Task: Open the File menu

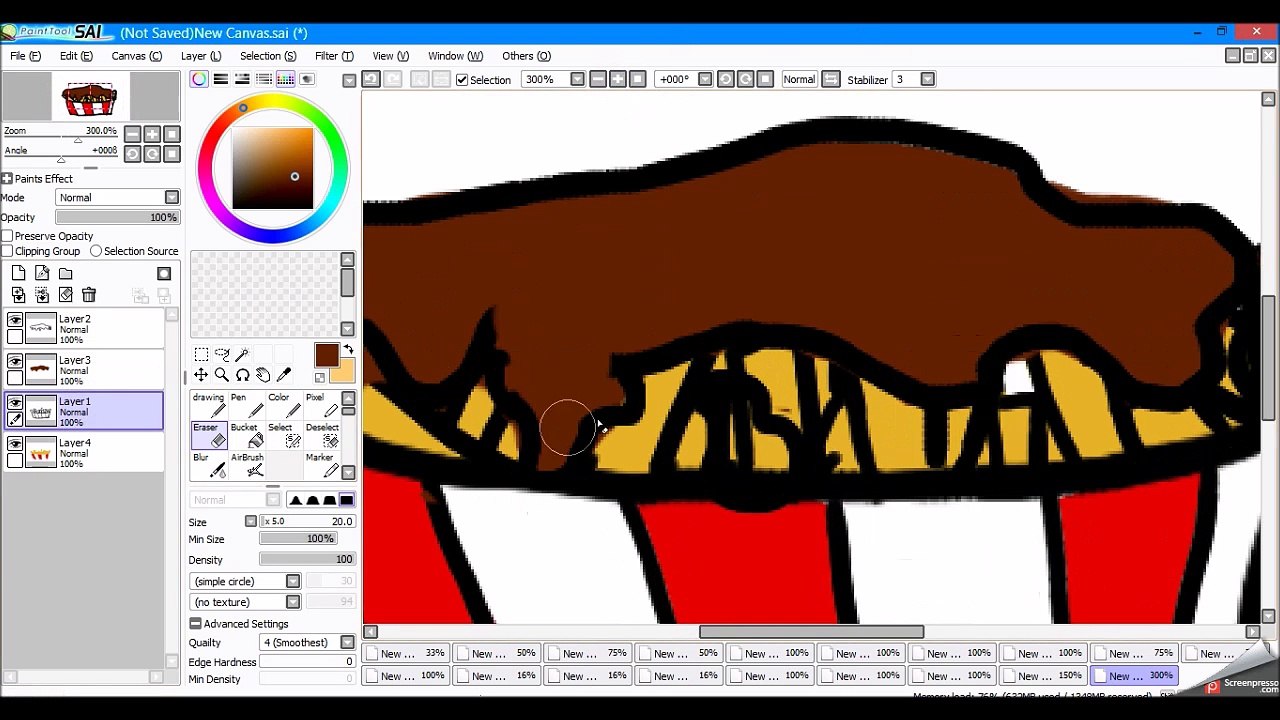Action: [x=26, y=56]
